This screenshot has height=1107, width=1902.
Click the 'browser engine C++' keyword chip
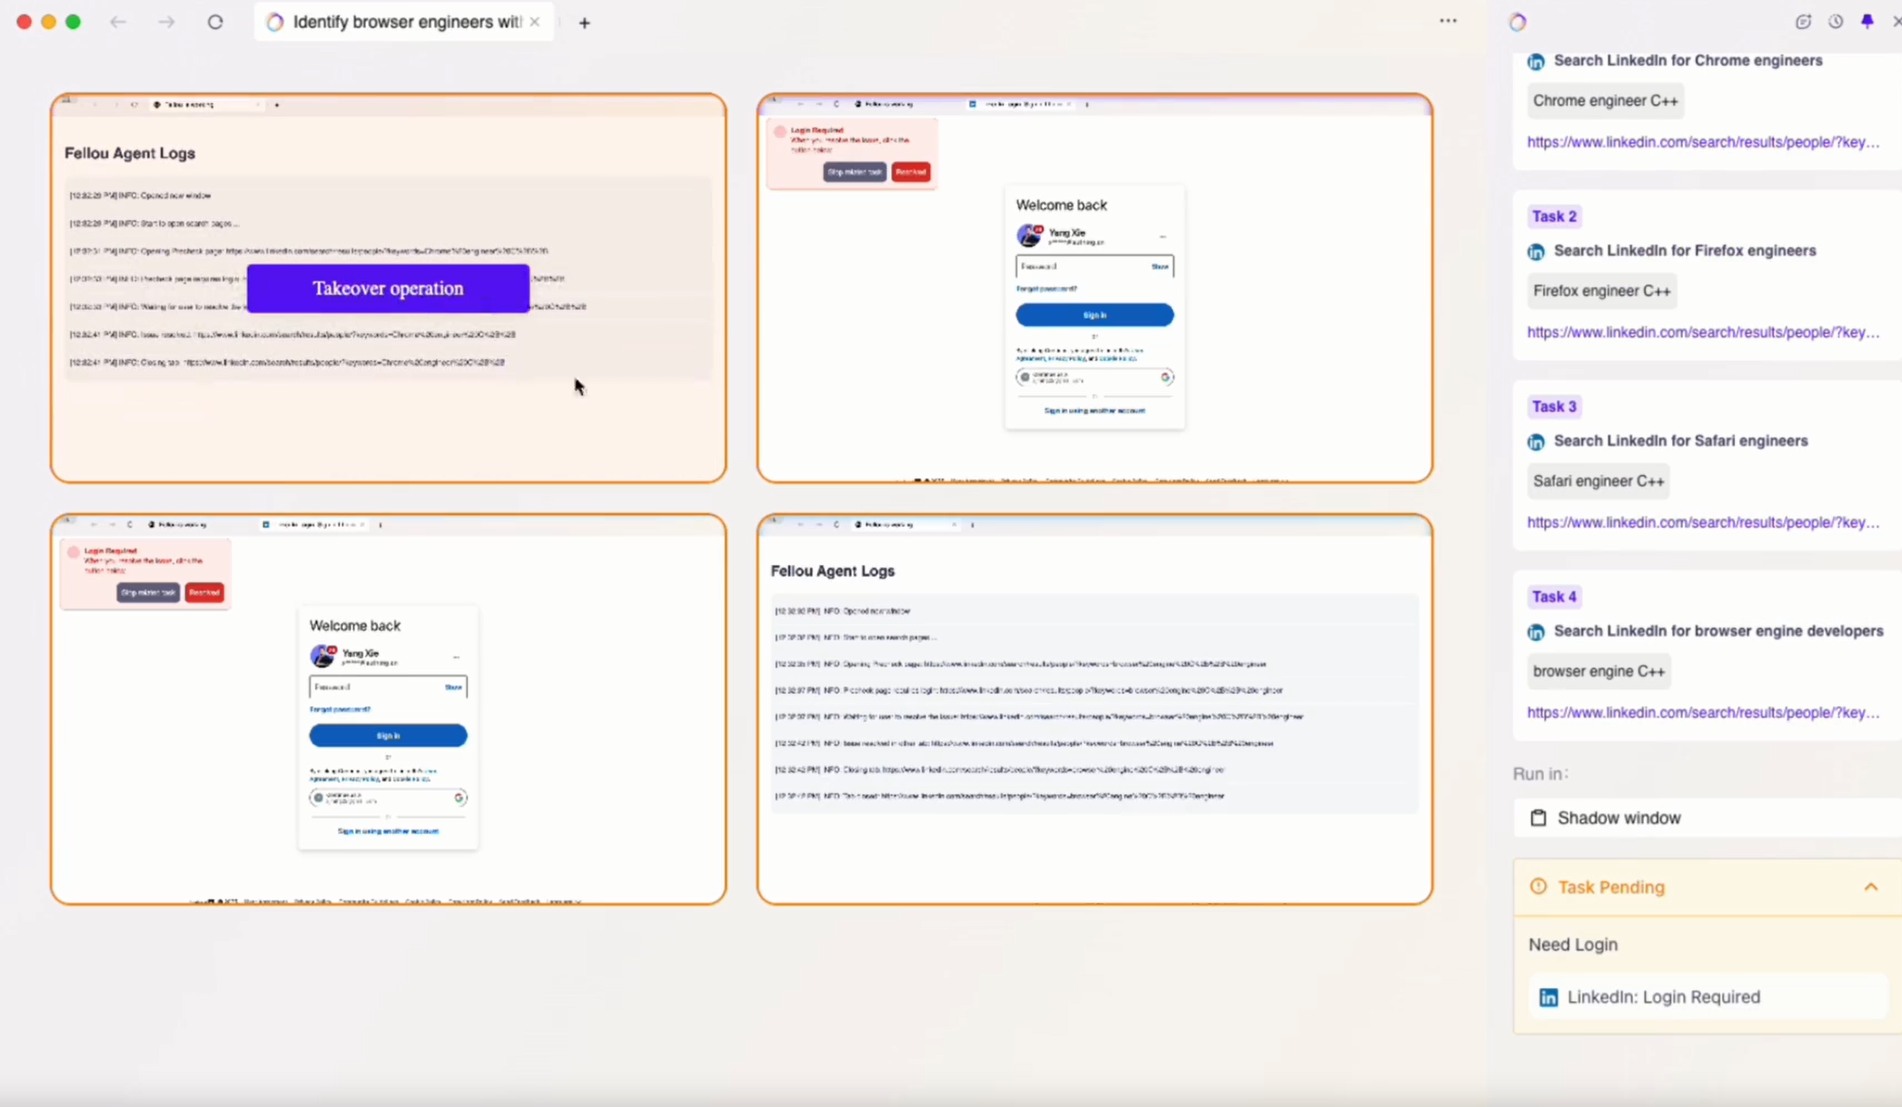click(1599, 671)
